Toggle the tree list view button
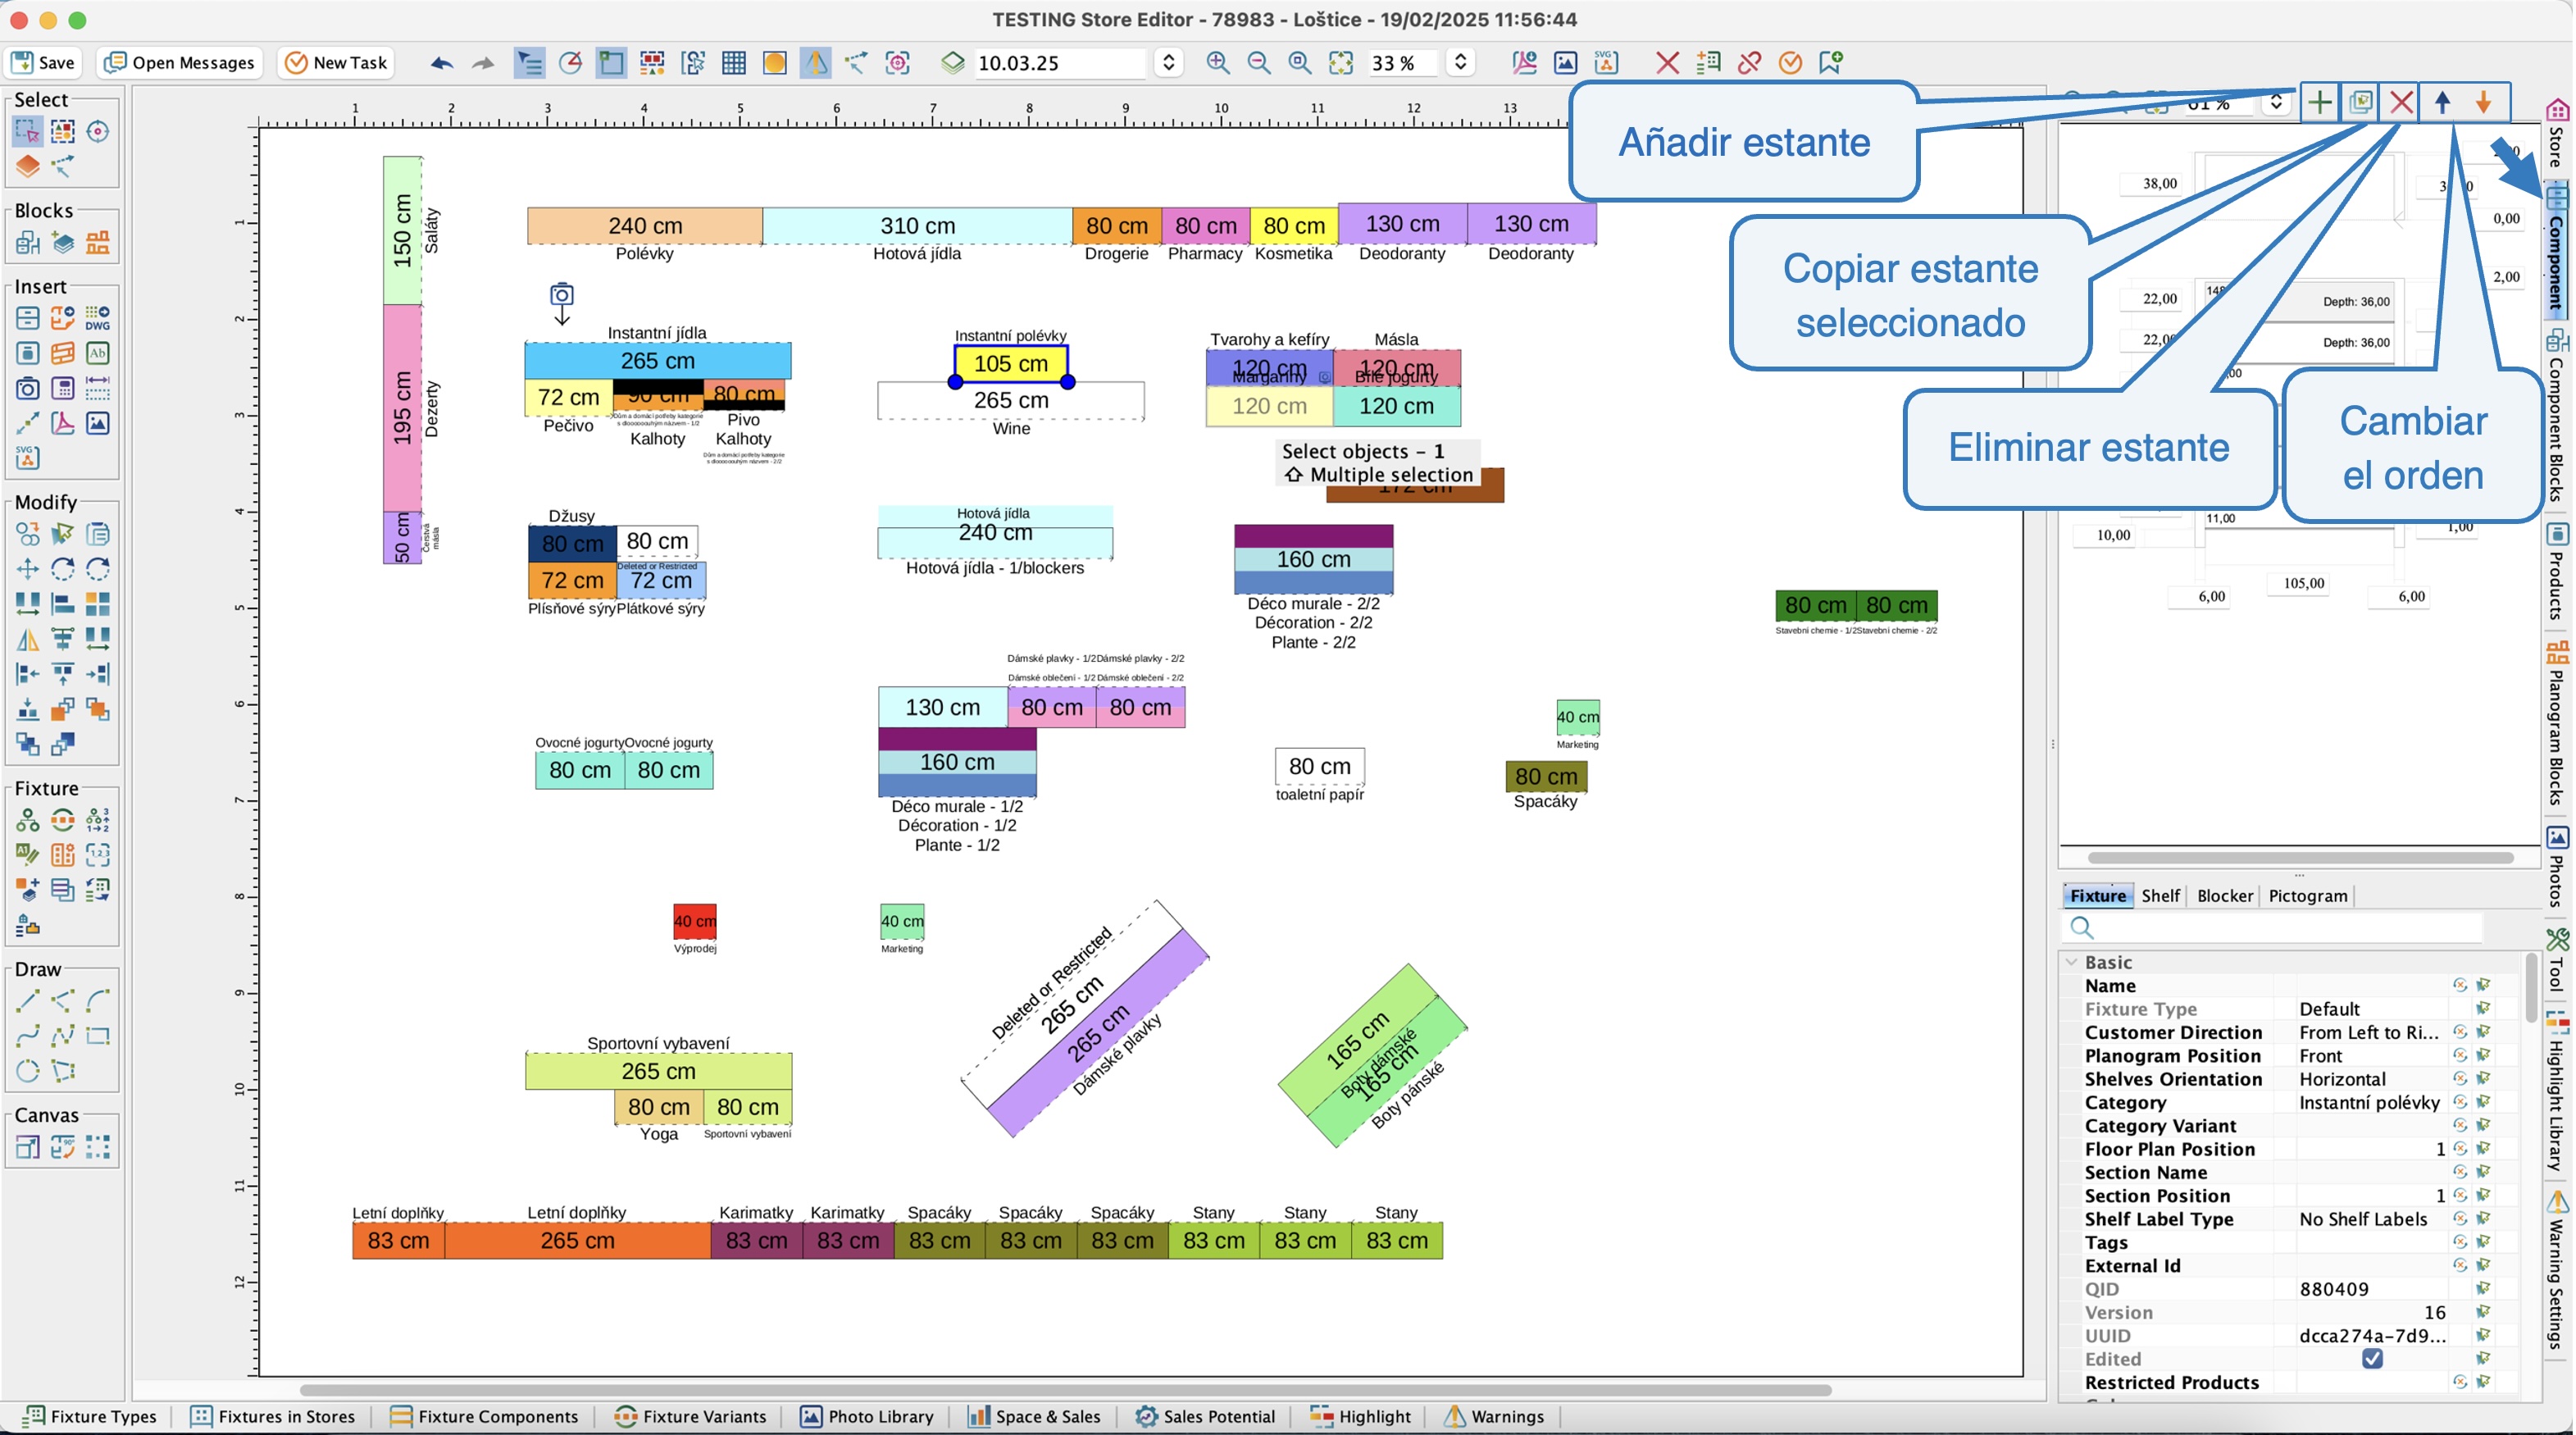 click(529, 63)
